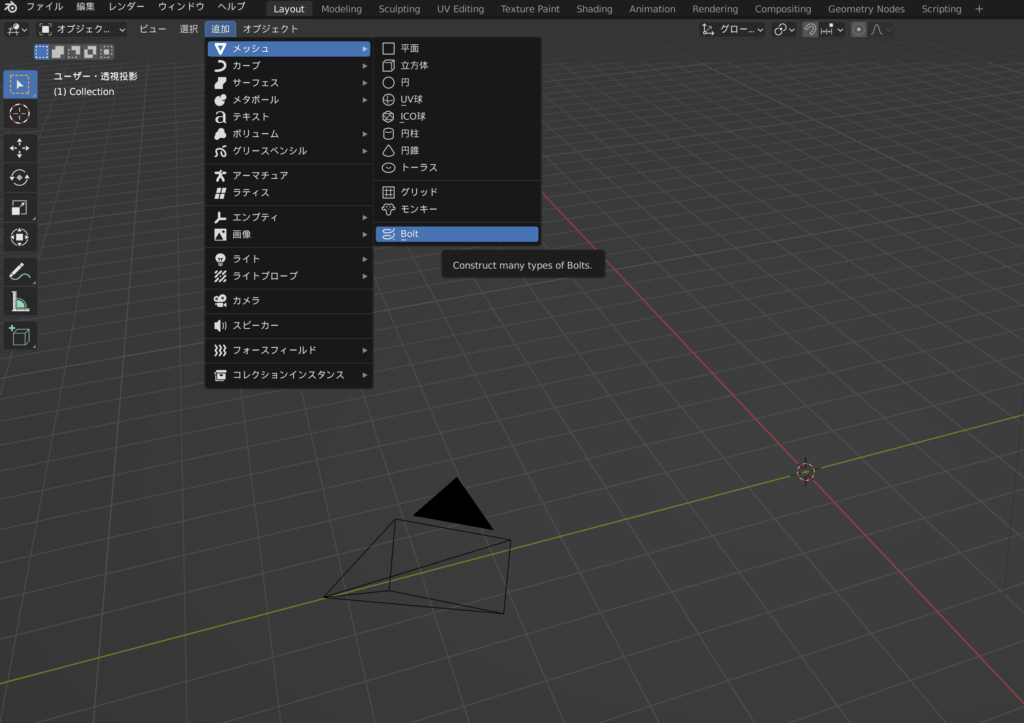This screenshot has width=1024, height=723.
Task: Select the Add Cube tool icon
Action: pyautogui.click(x=19, y=336)
